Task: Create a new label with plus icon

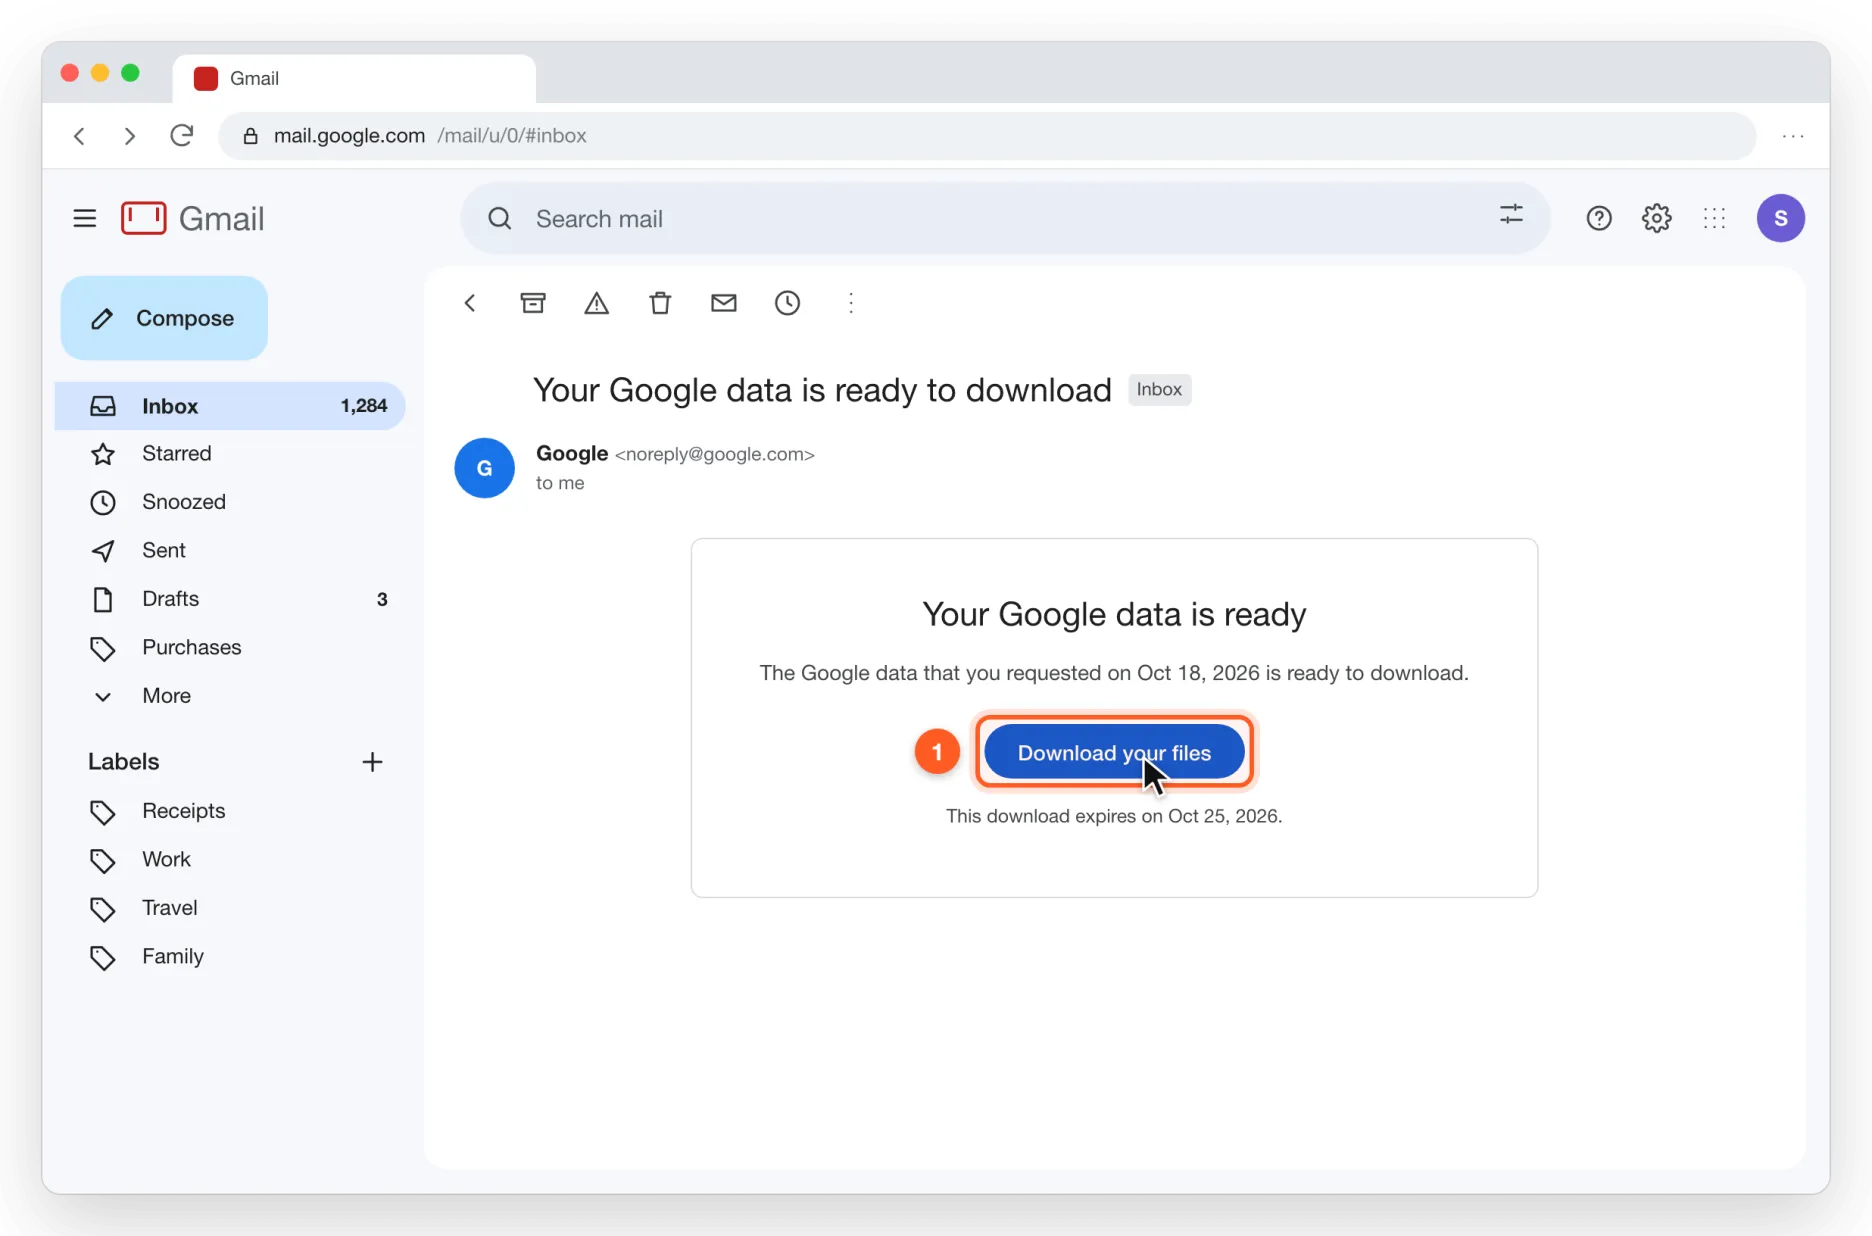Action: tap(372, 762)
